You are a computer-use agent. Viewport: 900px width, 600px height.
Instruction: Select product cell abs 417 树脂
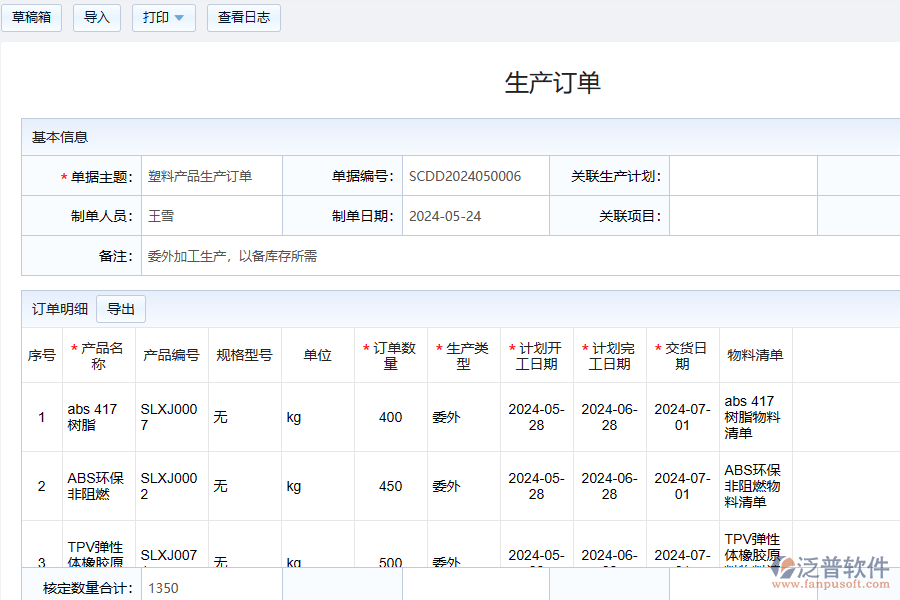pyautogui.click(x=99, y=417)
